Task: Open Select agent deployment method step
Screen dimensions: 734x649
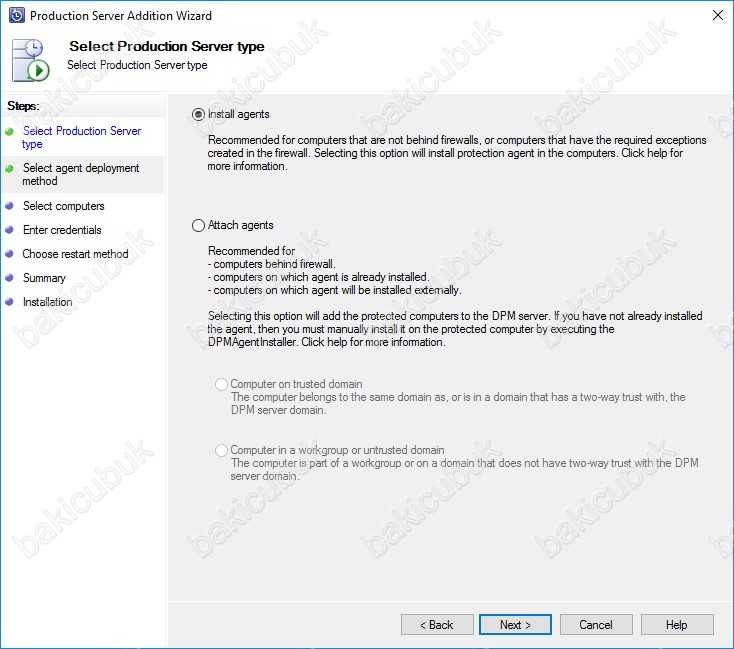Action: pyautogui.click(x=81, y=174)
